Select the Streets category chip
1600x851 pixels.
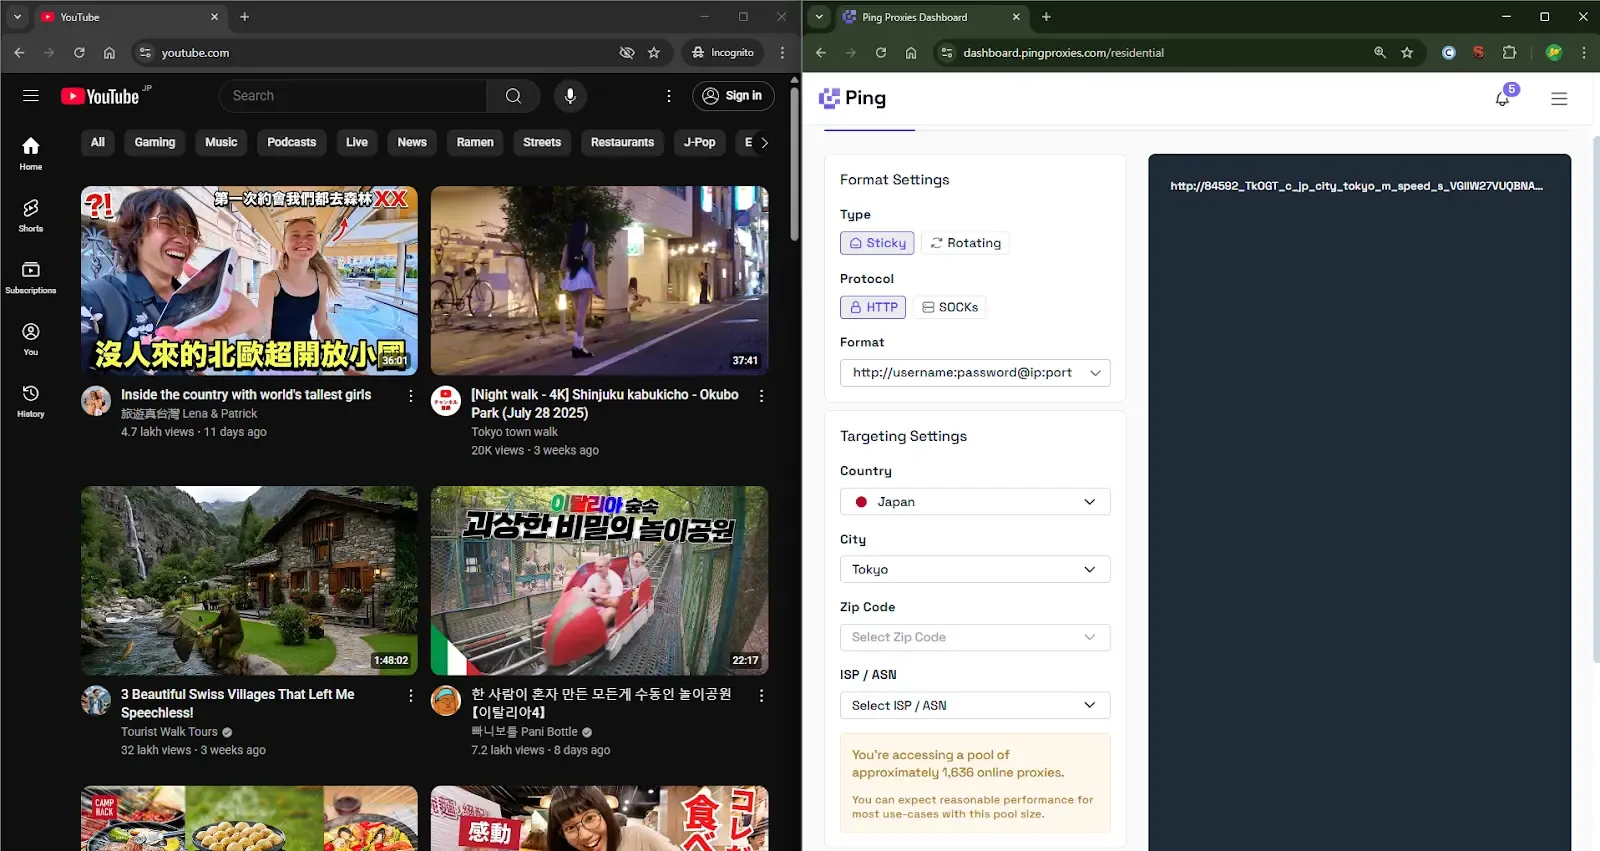[x=542, y=142]
